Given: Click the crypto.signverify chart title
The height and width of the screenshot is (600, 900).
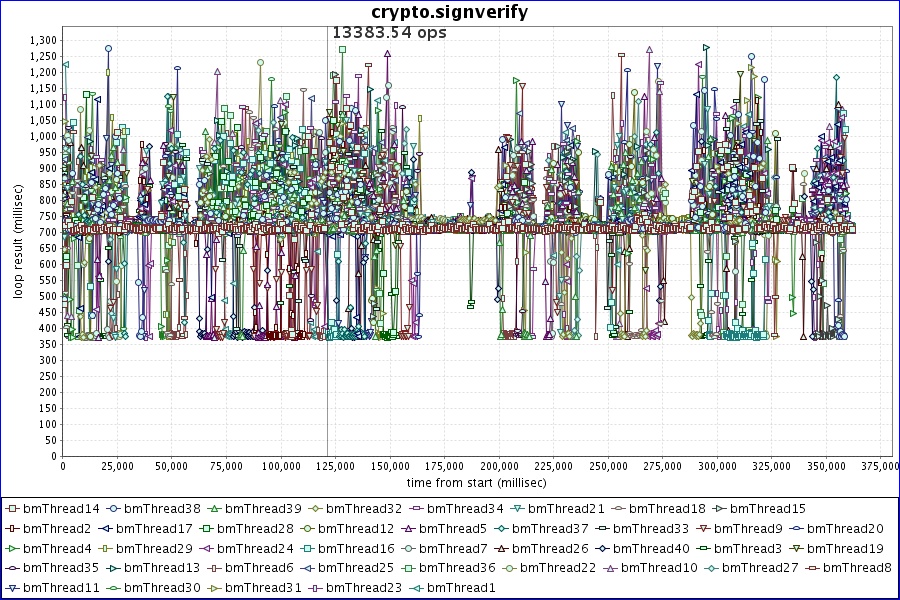Looking at the screenshot, I should click(449, 12).
